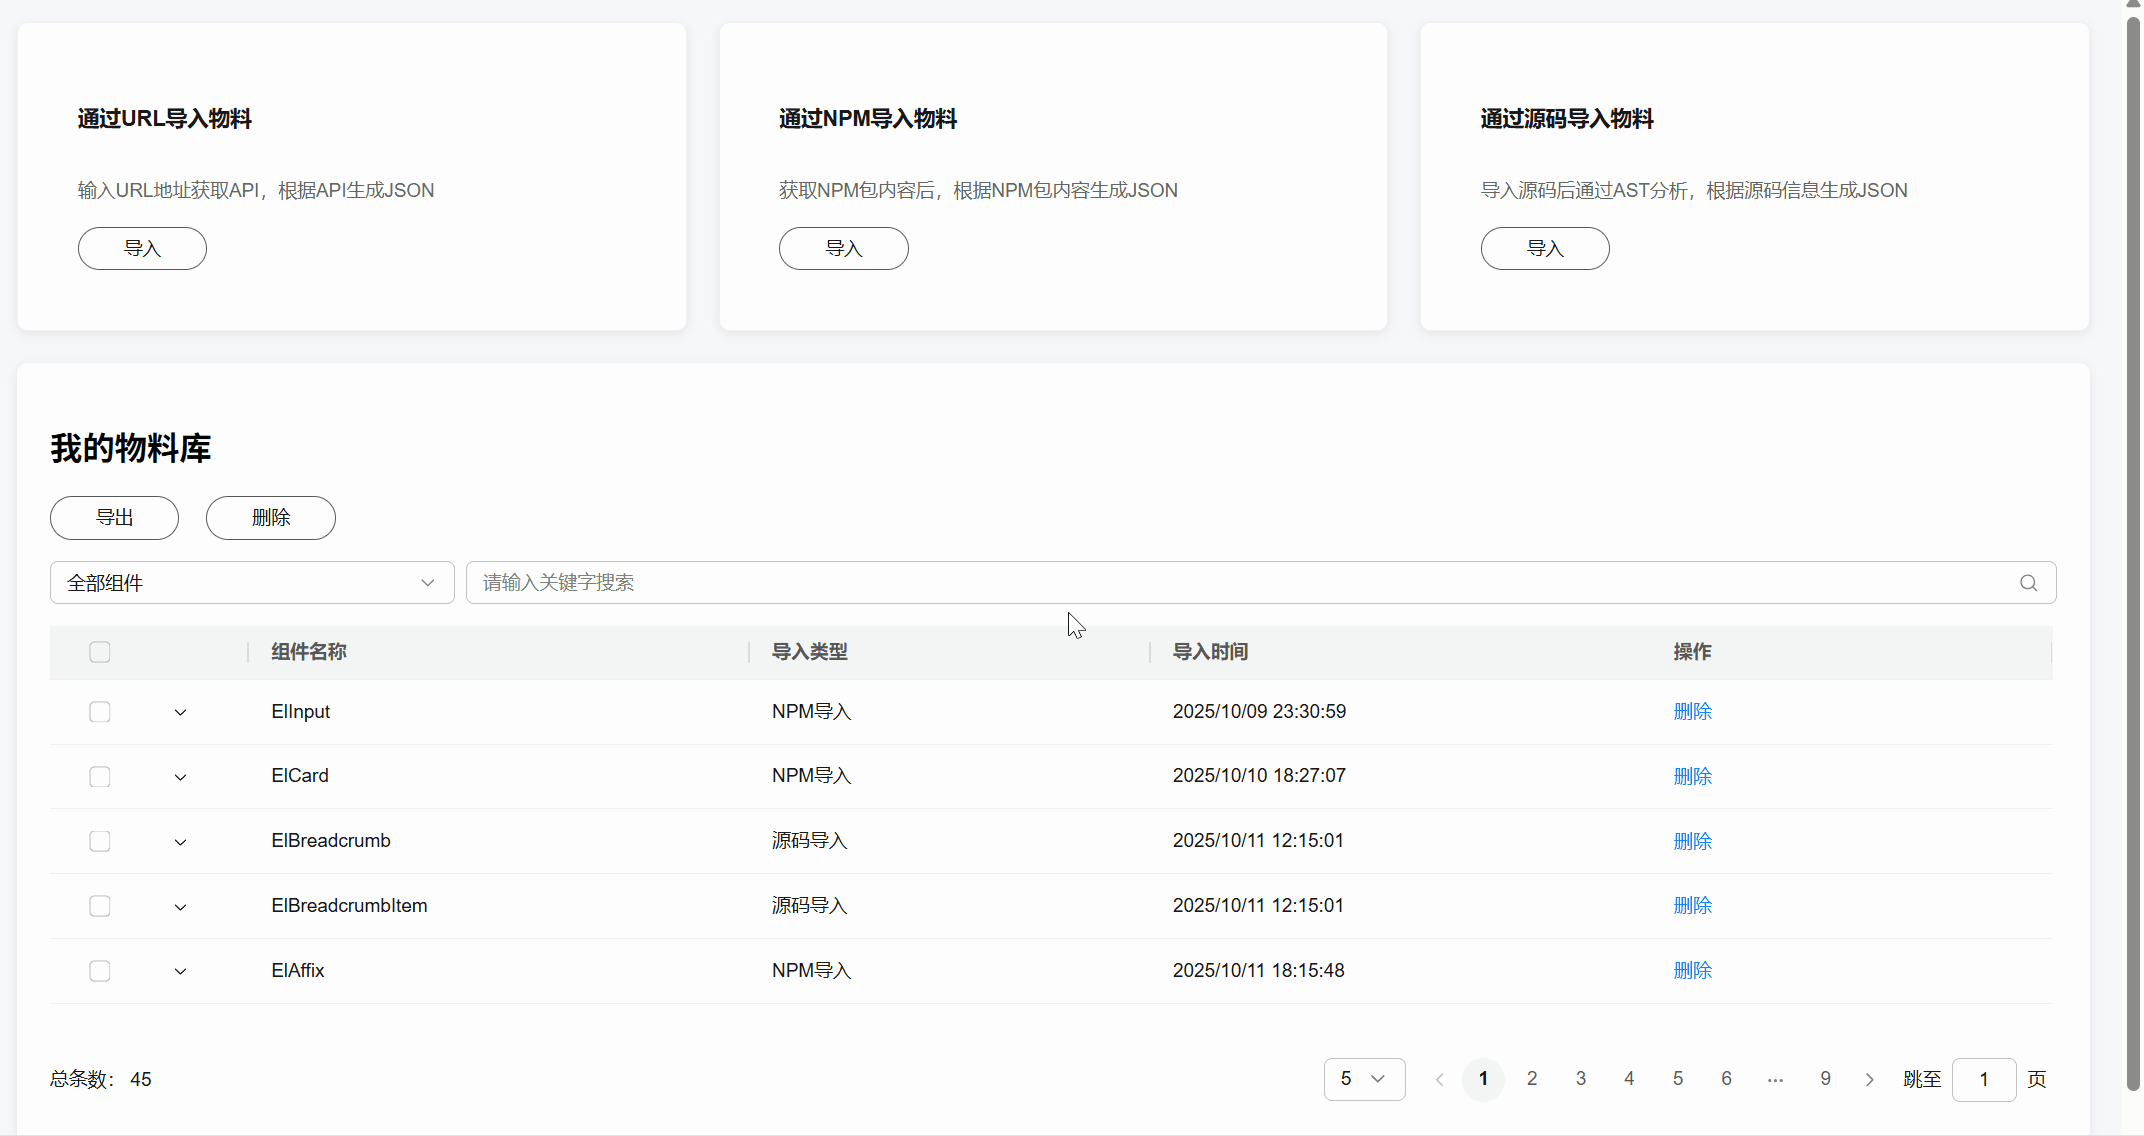Focus the keyword search input field
Viewport: 2144px width, 1136px height.
[x=1240, y=583]
